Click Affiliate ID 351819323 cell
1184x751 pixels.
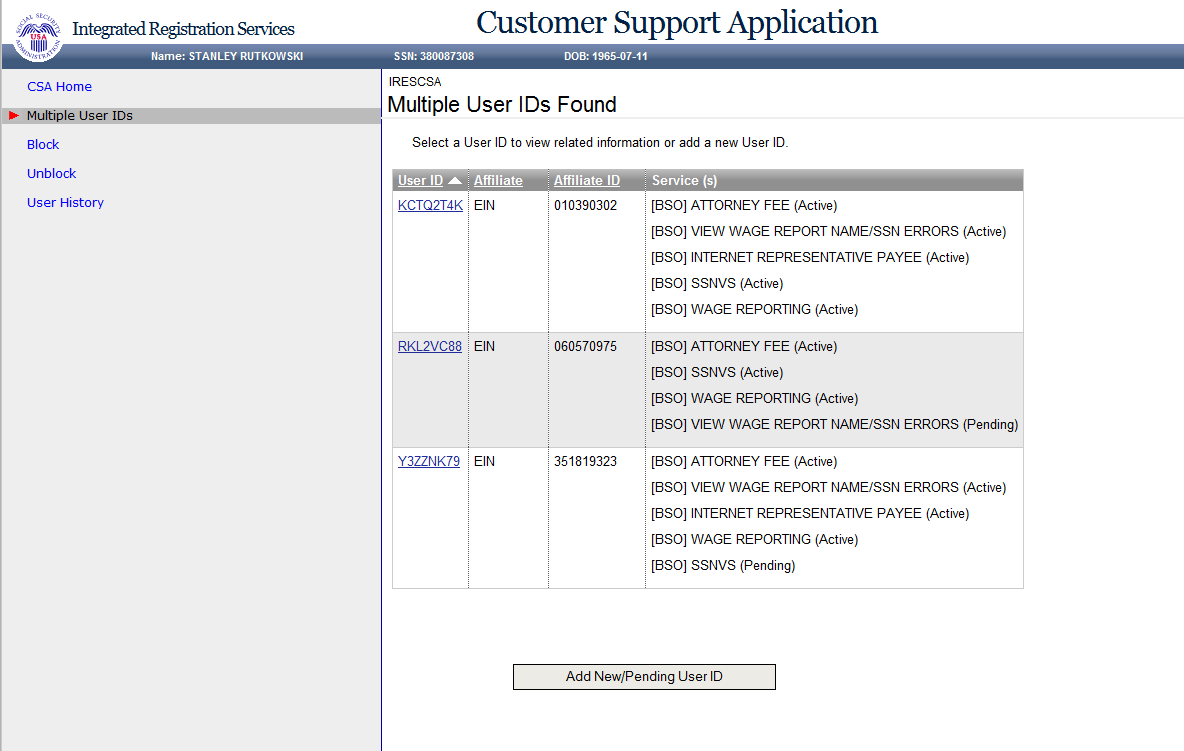pyautogui.click(x=585, y=462)
